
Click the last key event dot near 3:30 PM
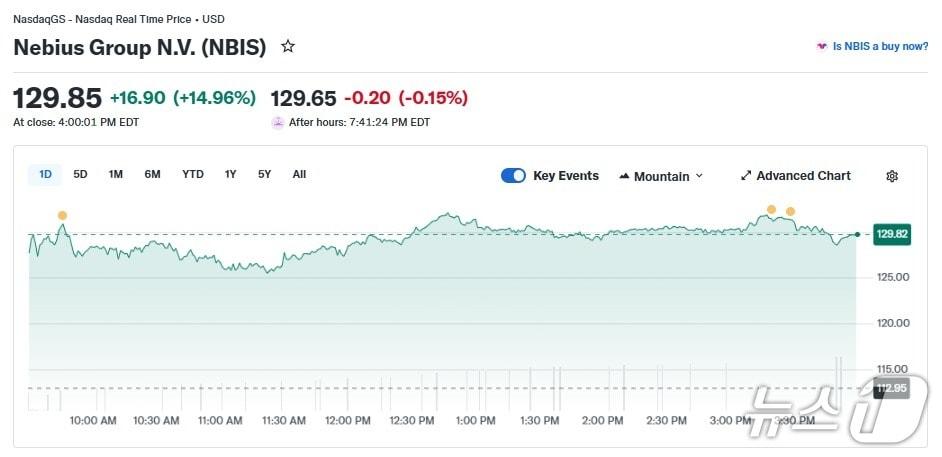point(790,211)
